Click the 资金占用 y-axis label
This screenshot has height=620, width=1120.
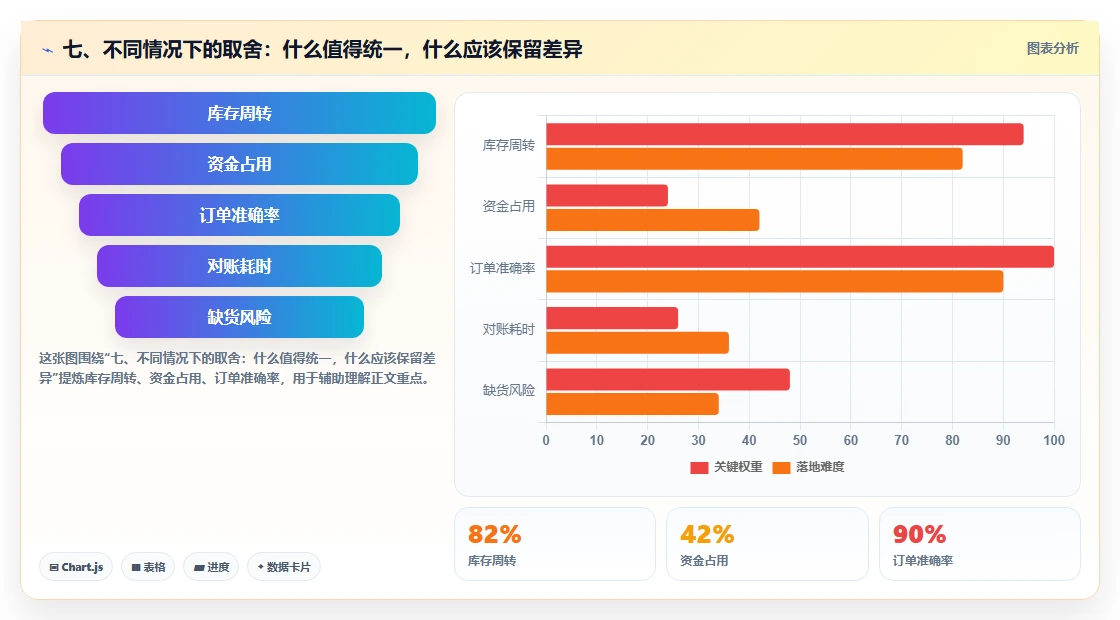click(509, 206)
